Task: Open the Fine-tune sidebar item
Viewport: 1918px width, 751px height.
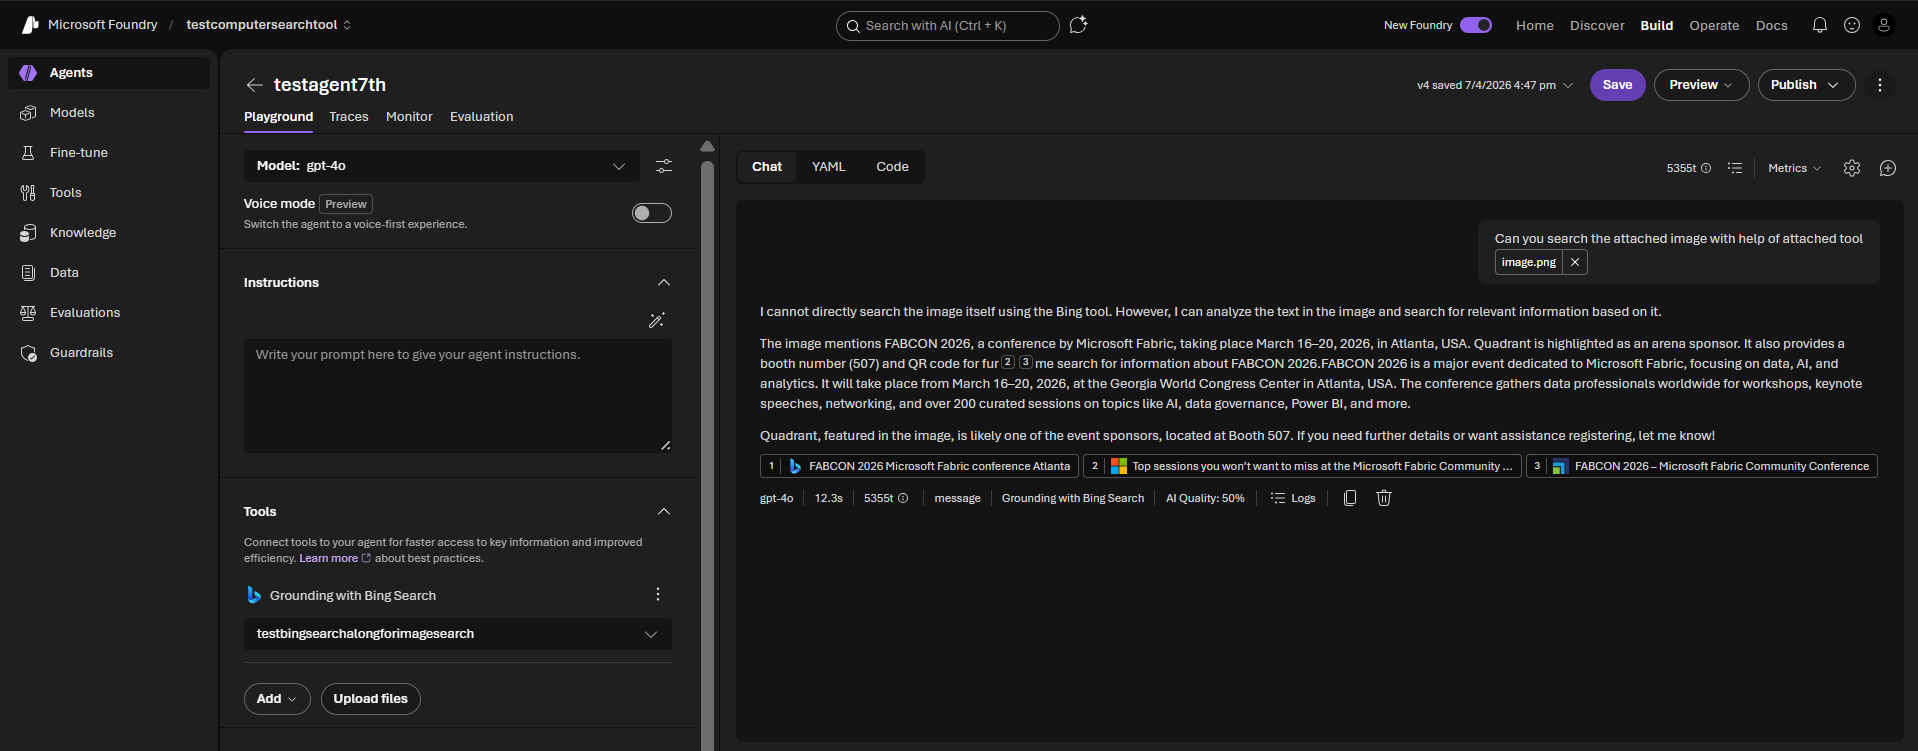Action: click(108, 153)
